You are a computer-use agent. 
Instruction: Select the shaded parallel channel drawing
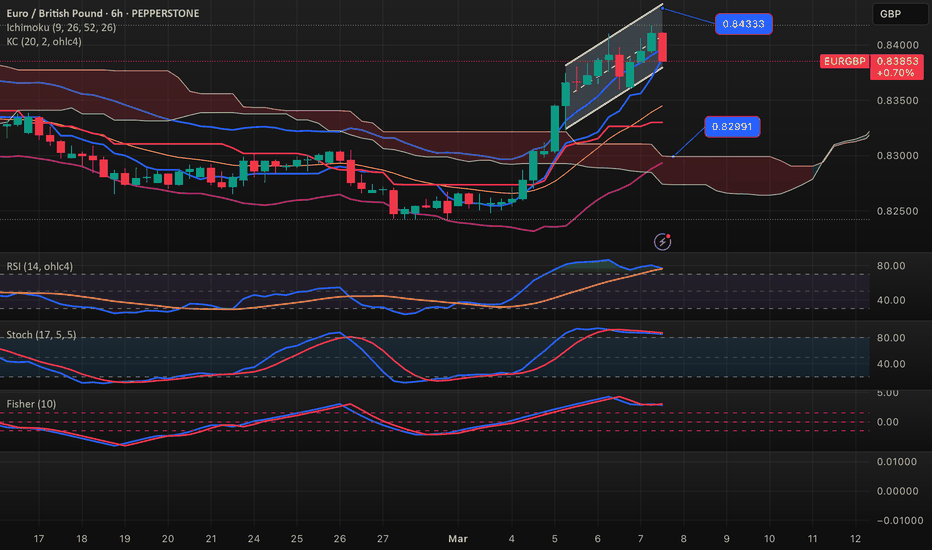pos(614,67)
